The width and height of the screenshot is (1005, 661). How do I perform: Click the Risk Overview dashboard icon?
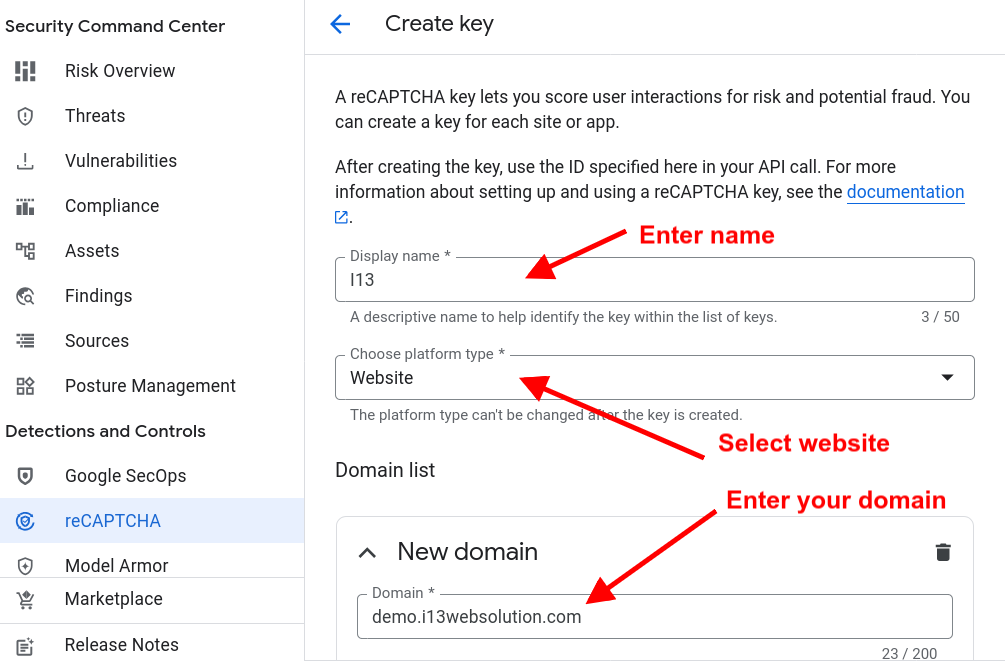point(25,71)
